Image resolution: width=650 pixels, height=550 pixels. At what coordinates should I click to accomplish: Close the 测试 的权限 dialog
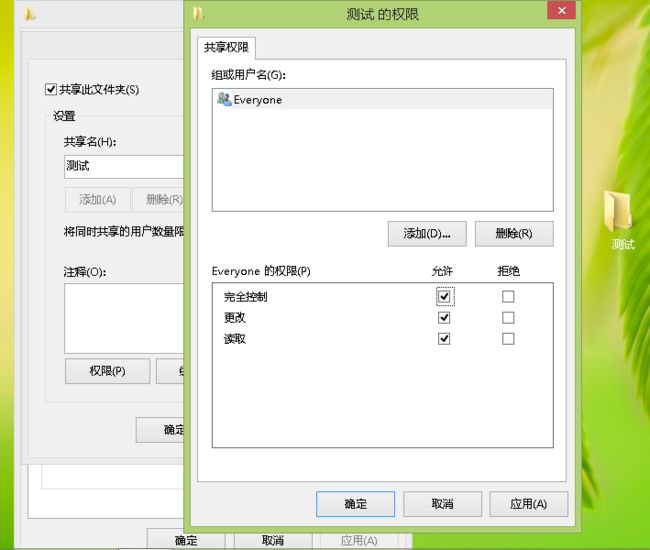click(x=561, y=10)
